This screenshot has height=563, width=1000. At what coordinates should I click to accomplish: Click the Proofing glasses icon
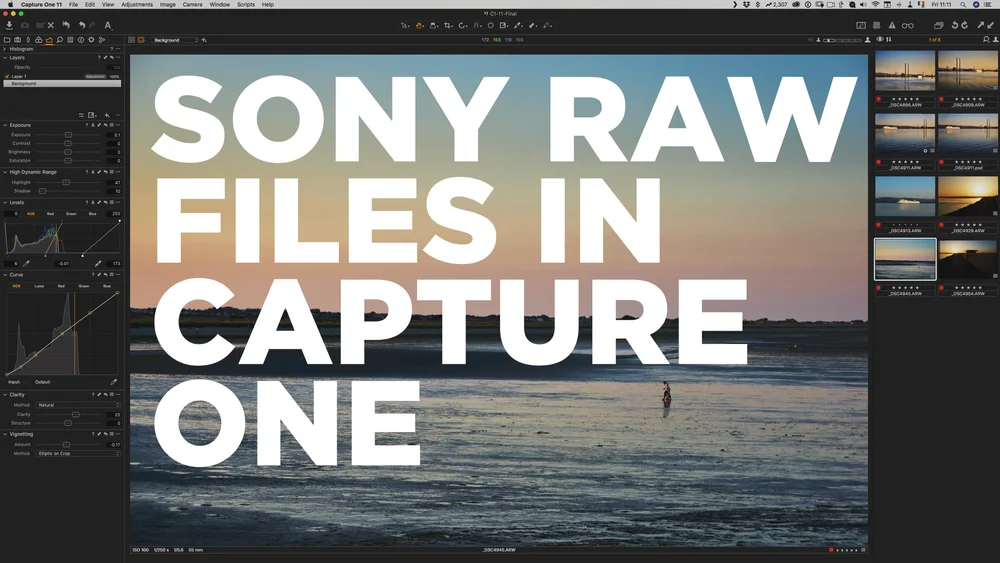click(908, 26)
